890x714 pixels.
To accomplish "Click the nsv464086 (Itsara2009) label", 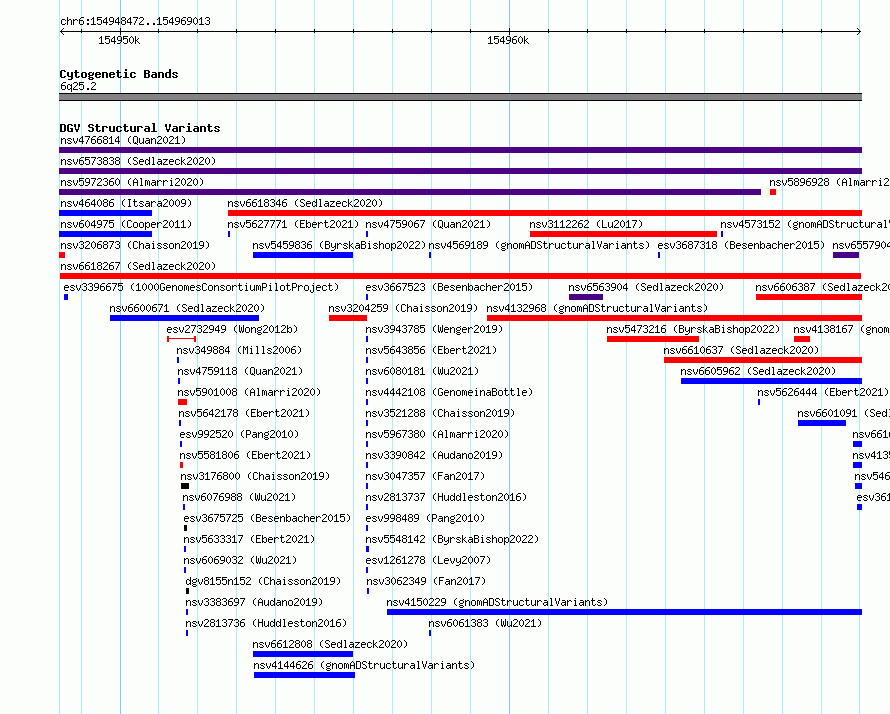I will coord(126,203).
